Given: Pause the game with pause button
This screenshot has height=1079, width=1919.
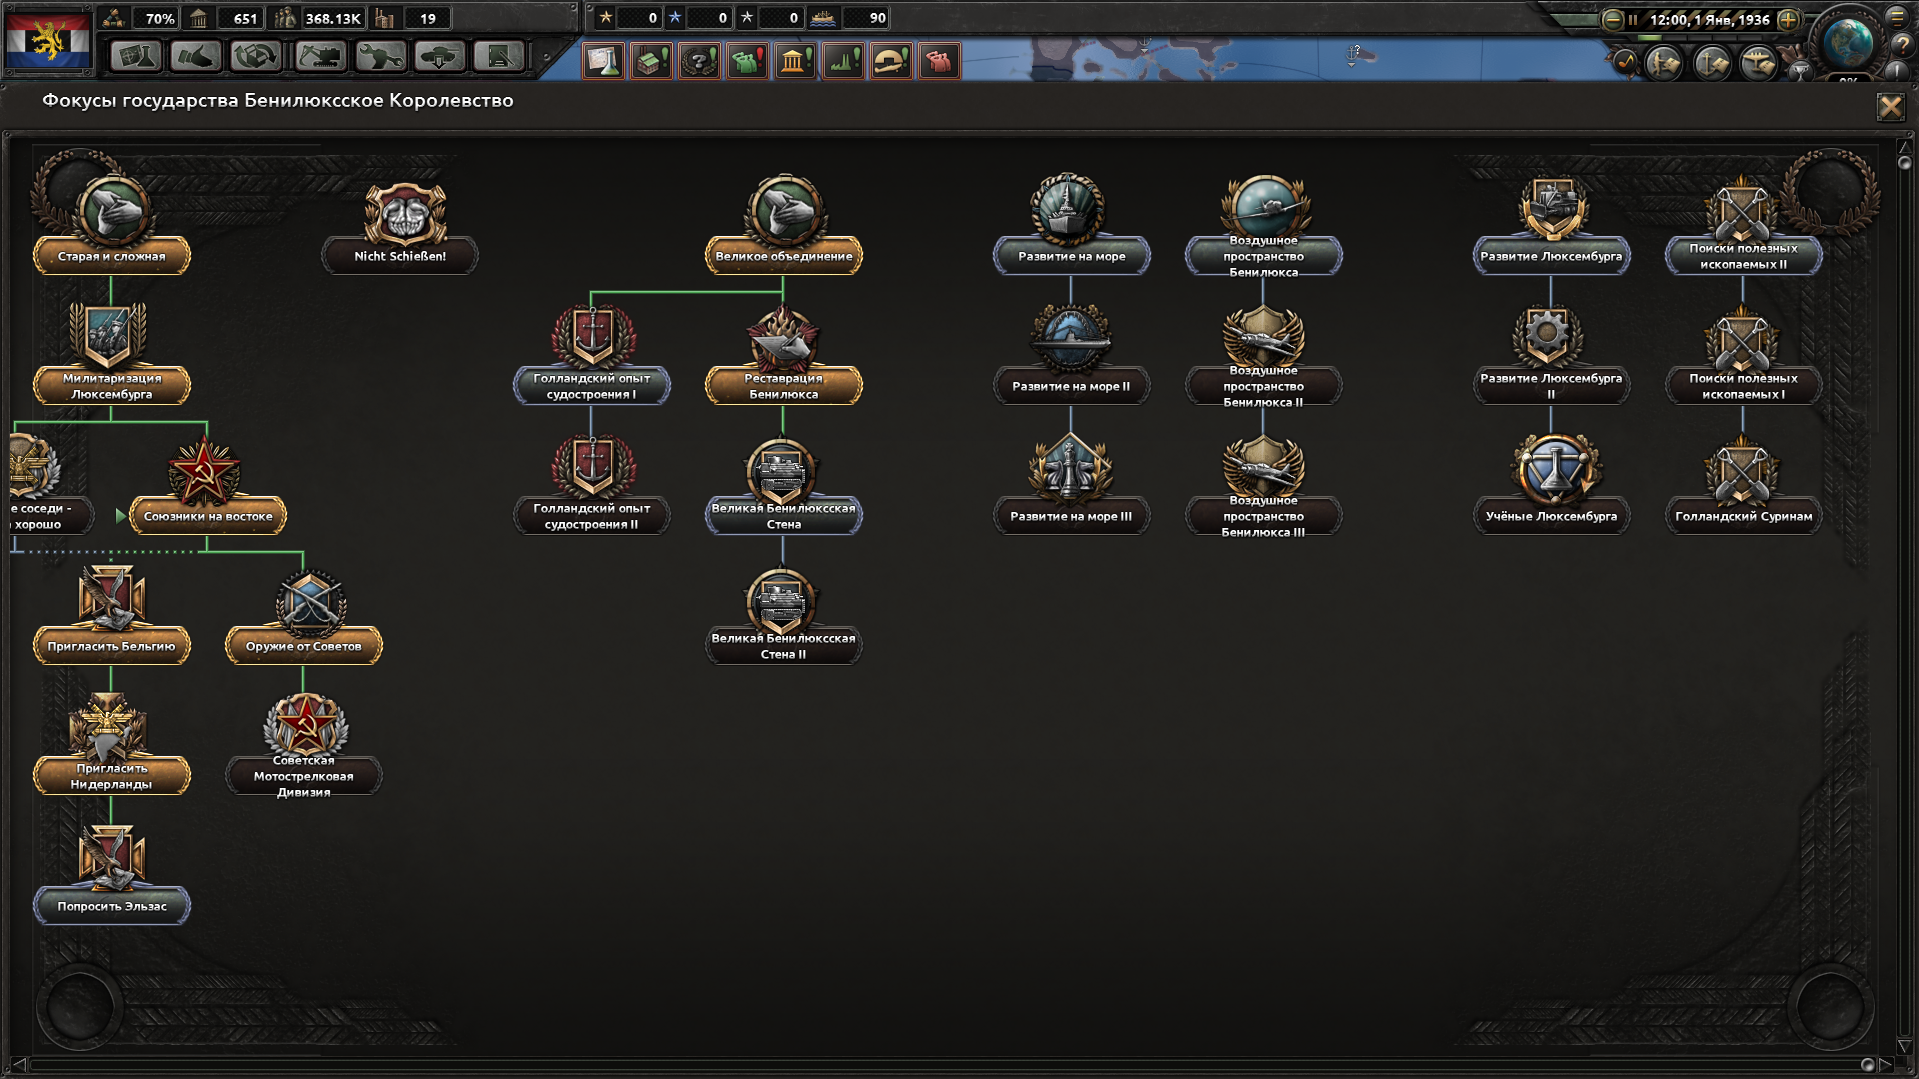Looking at the screenshot, I should pyautogui.click(x=1633, y=20).
